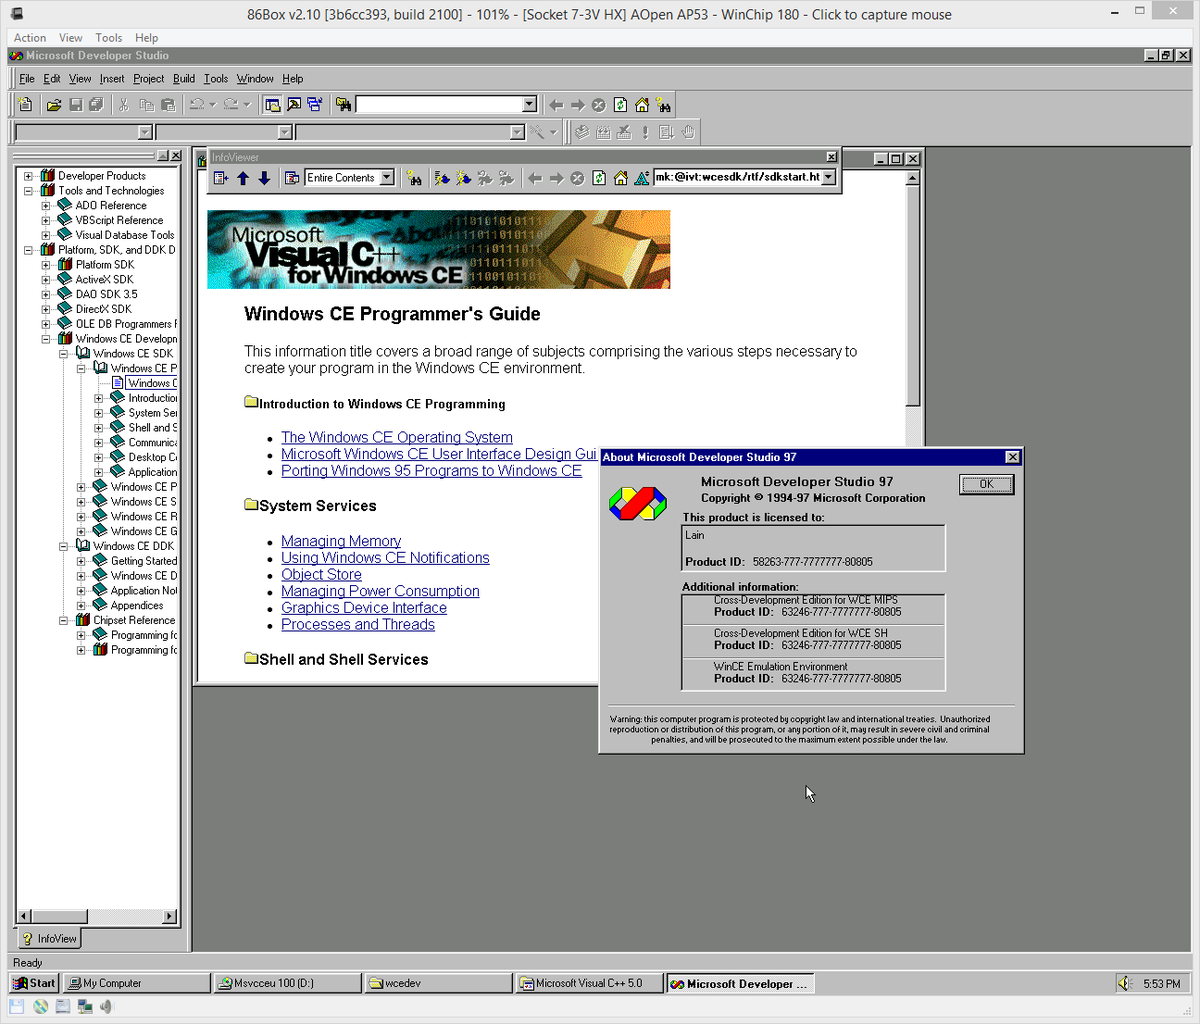
Task: Expand the ADO Reference node
Action: coord(46,206)
